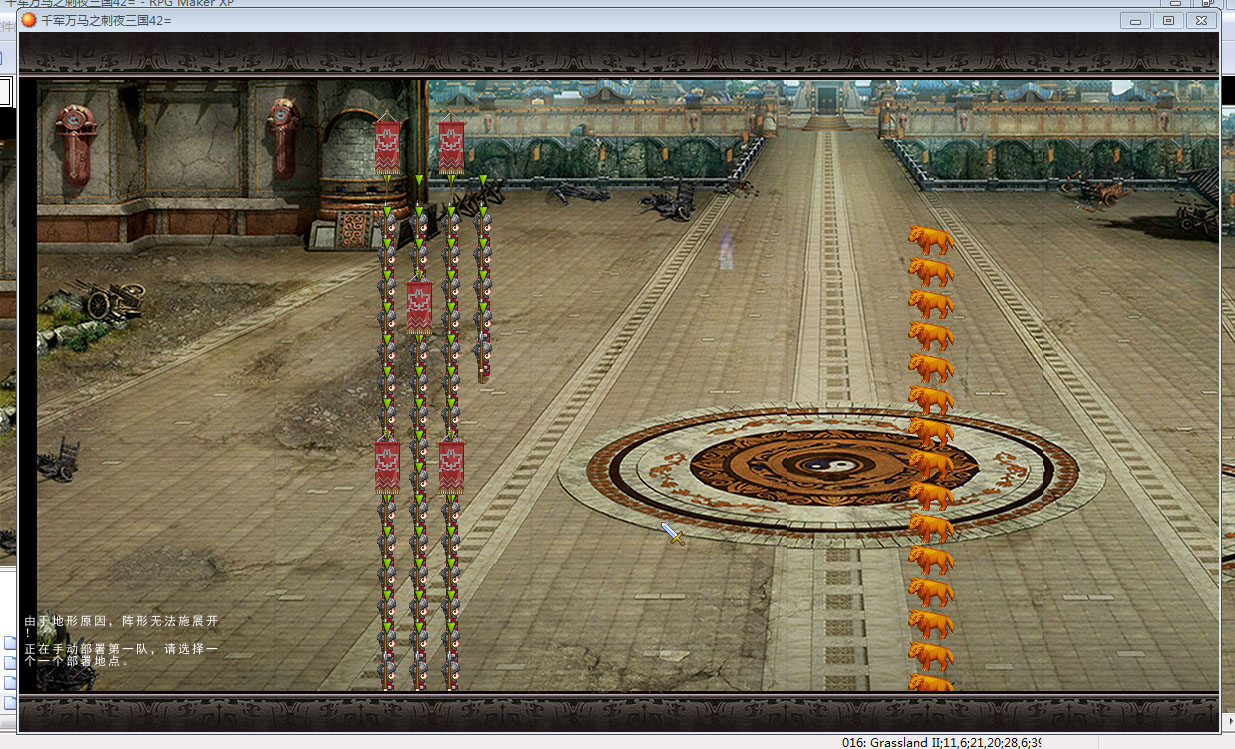Select the topmost tiger unit in the tiger column
The height and width of the screenshot is (749, 1235).
coord(930,240)
